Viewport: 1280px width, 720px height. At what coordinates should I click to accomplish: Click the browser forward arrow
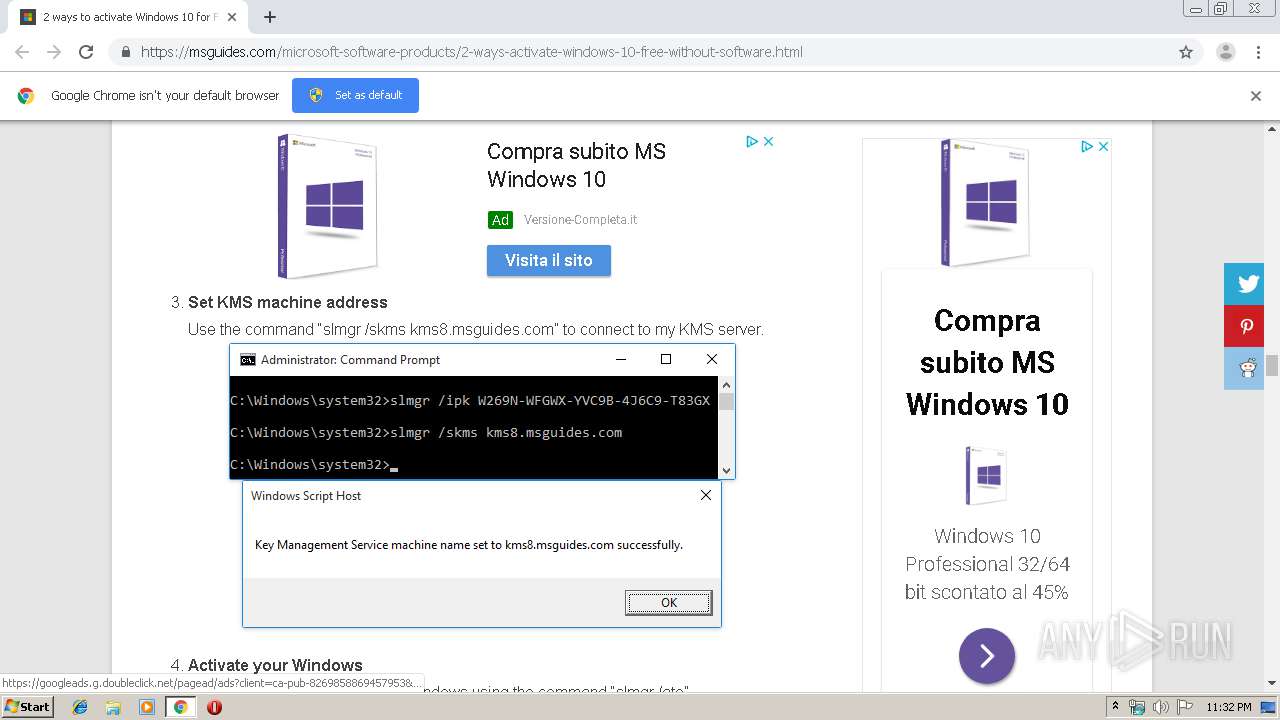54,52
